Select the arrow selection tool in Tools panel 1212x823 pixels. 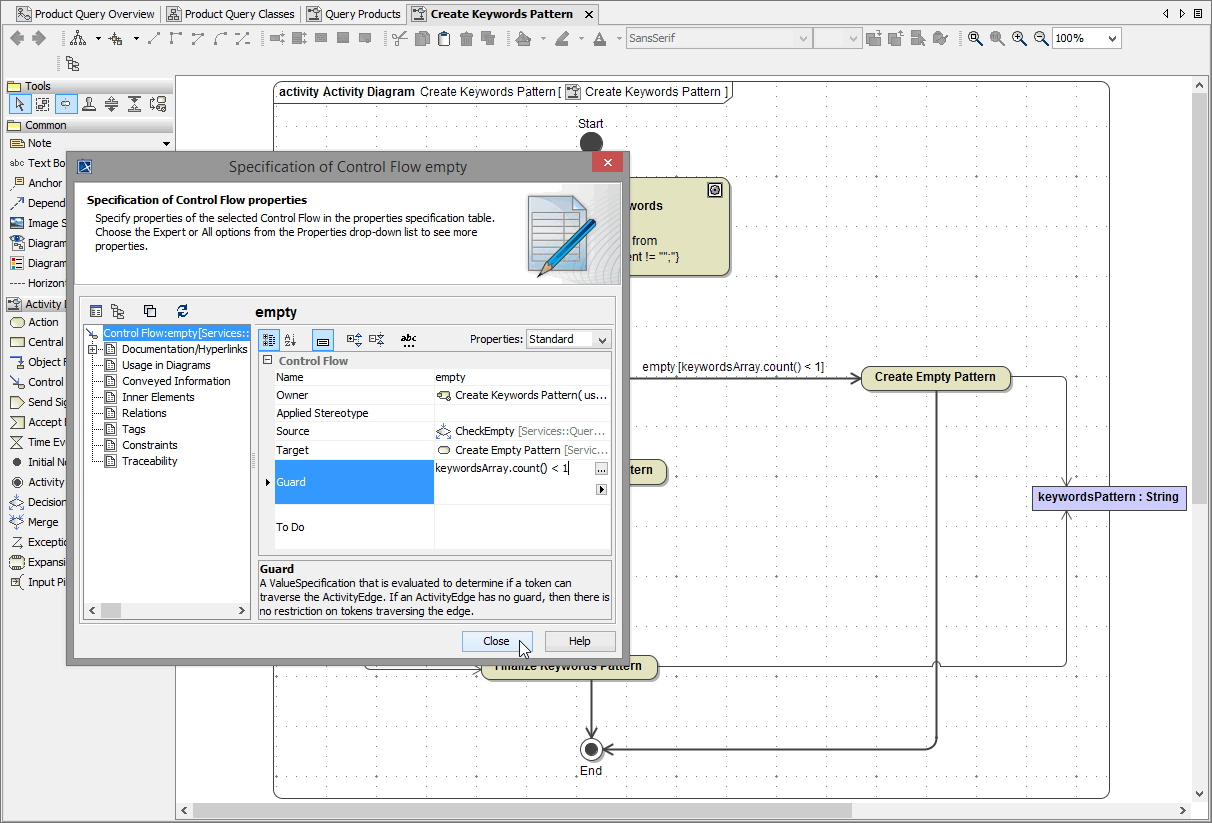pos(19,103)
